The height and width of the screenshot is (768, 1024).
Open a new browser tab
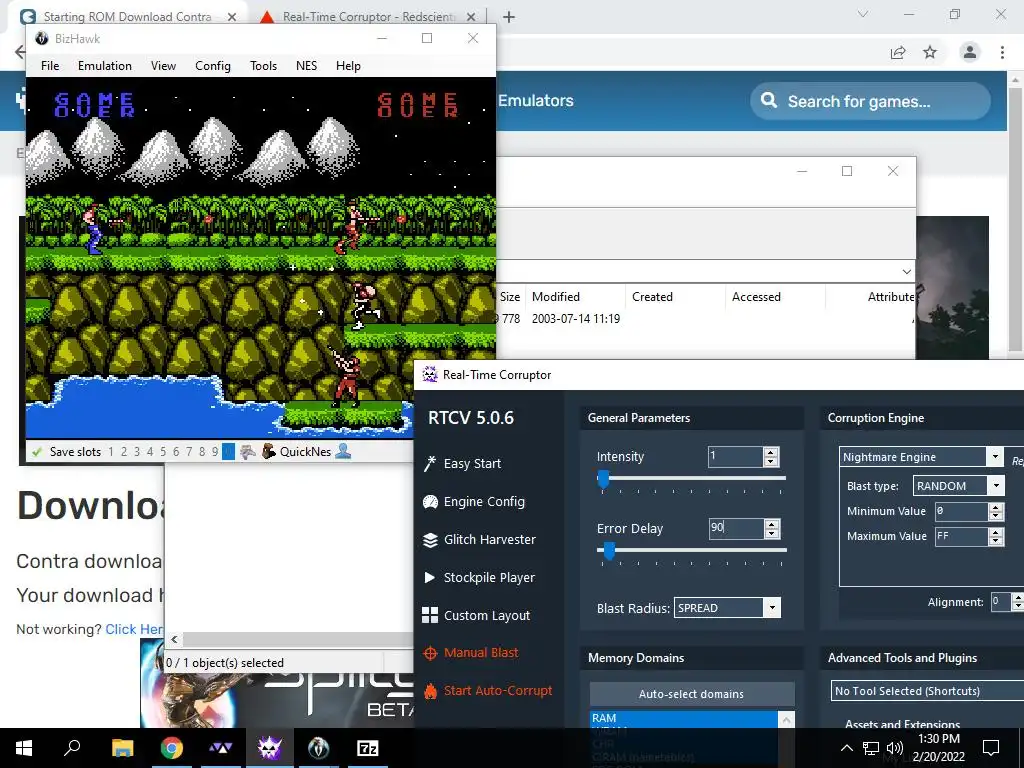pos(509,17)
